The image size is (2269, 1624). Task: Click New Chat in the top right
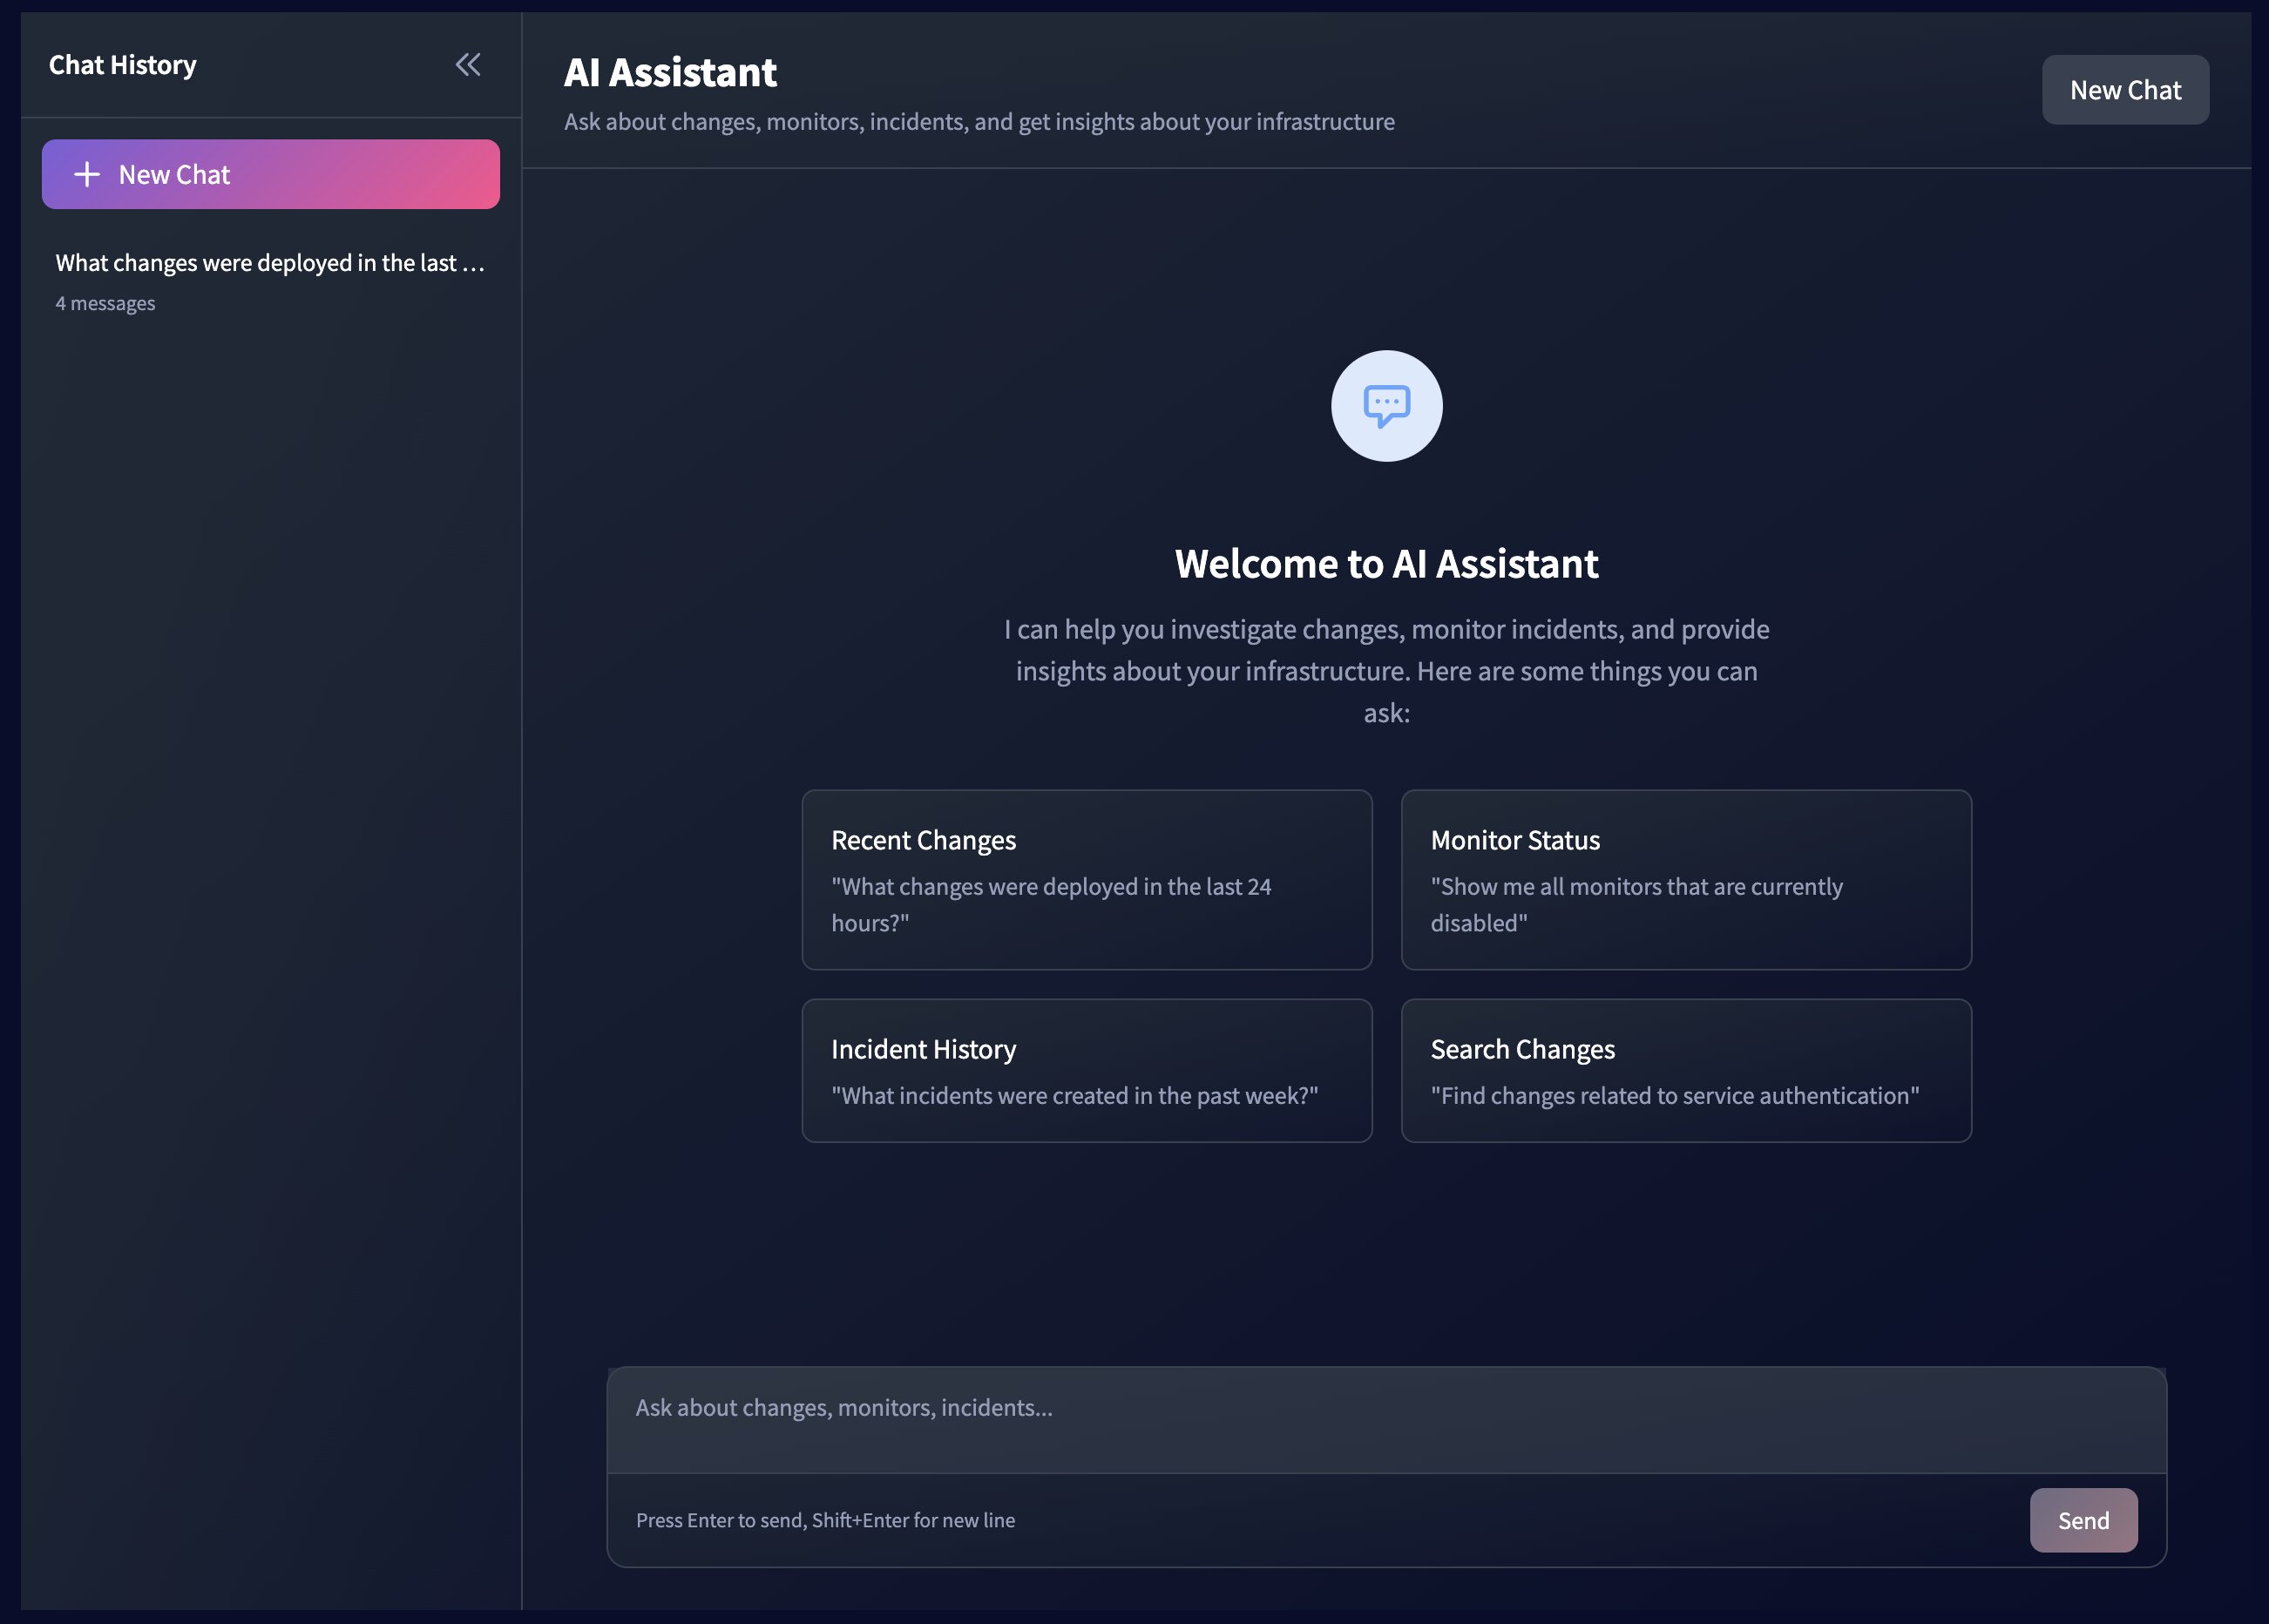pyautogui.click(x=2125, y=89)
